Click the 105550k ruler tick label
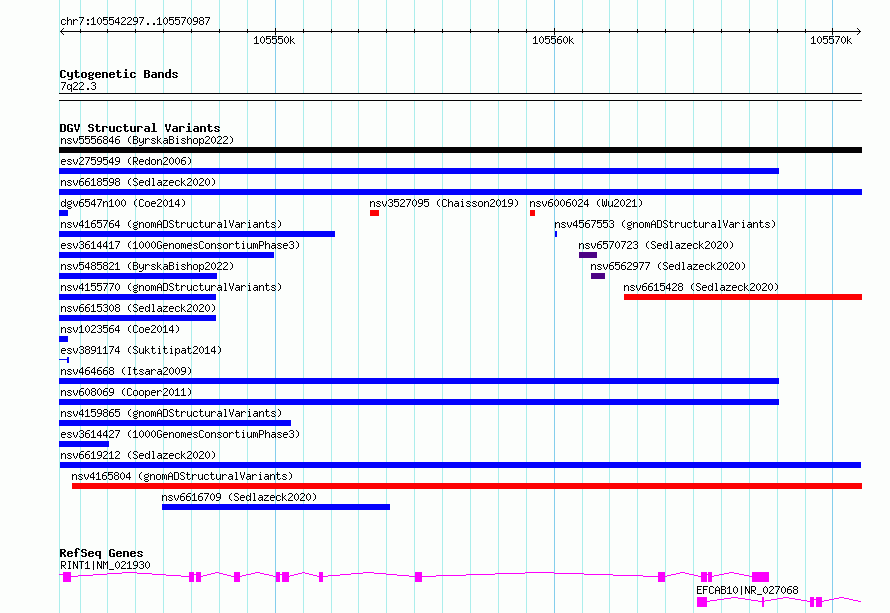 pos(274,40)
